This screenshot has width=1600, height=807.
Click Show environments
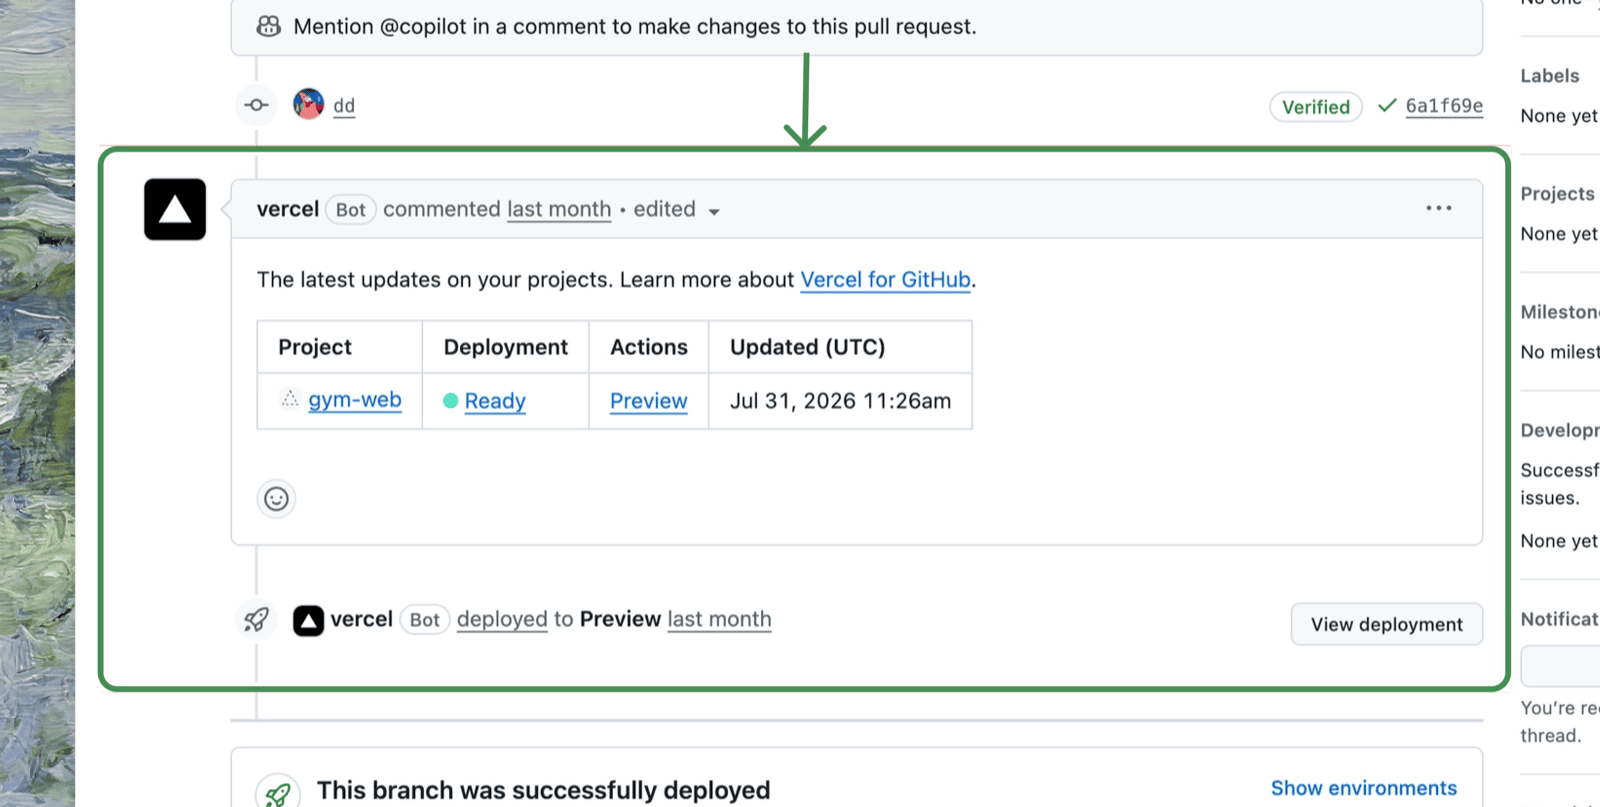pyautogui.click(x=1364, y=788)
